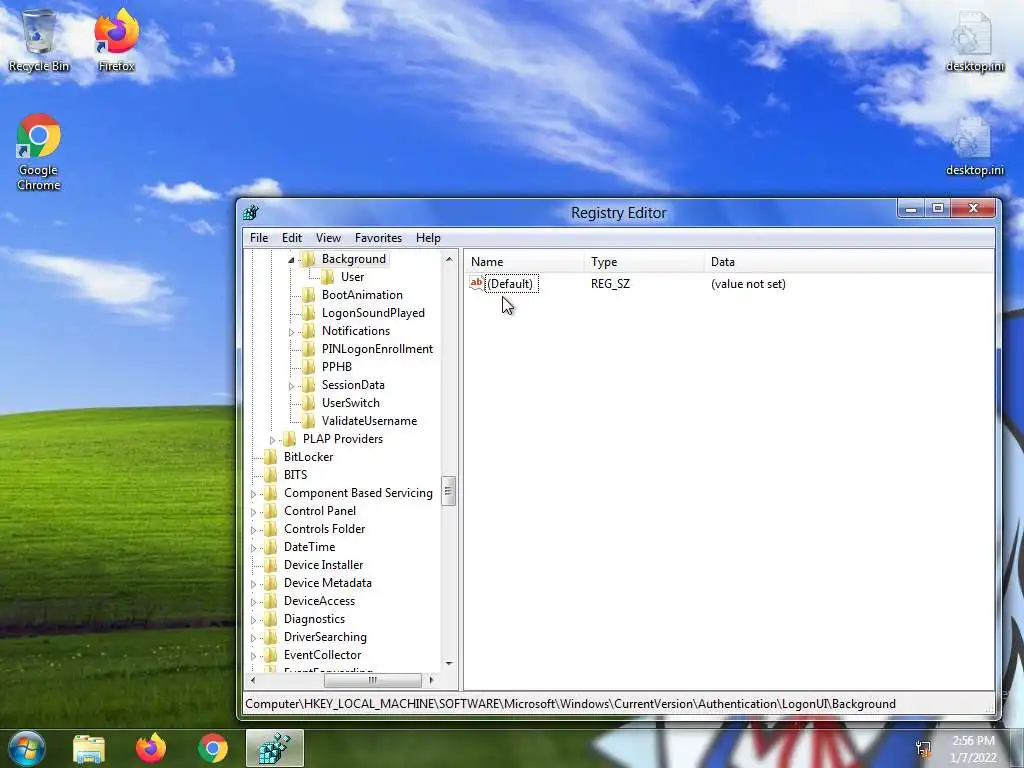
Task: Open the Google Chrome desktop shortcut
Action: click(x=38, y=152)
